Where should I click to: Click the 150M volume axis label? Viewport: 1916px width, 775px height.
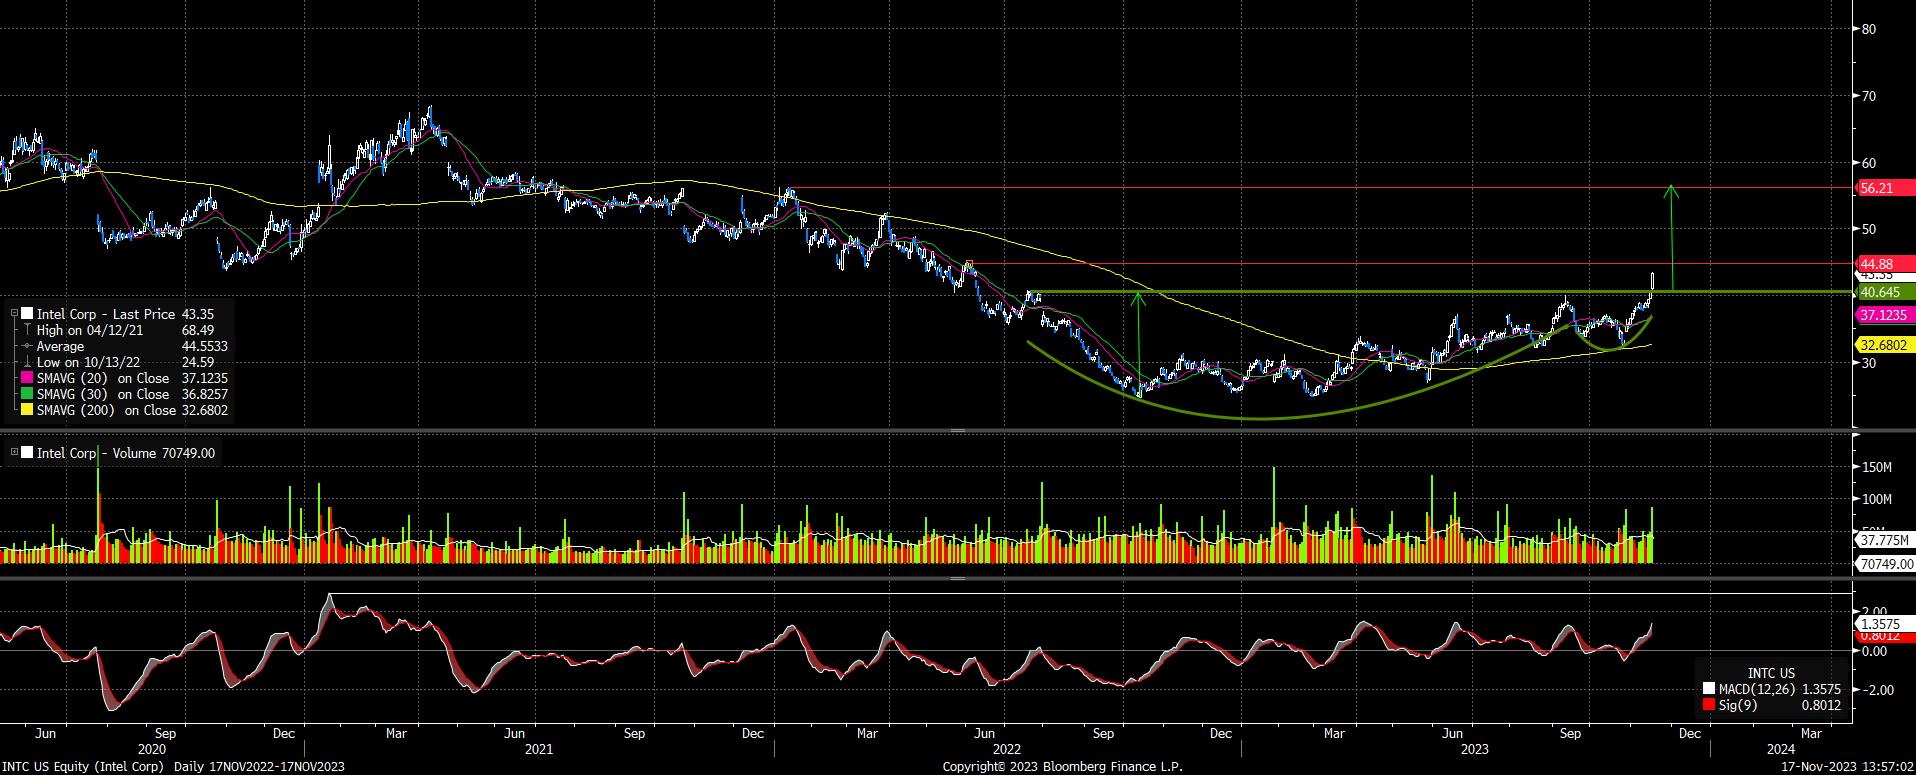1876,468
